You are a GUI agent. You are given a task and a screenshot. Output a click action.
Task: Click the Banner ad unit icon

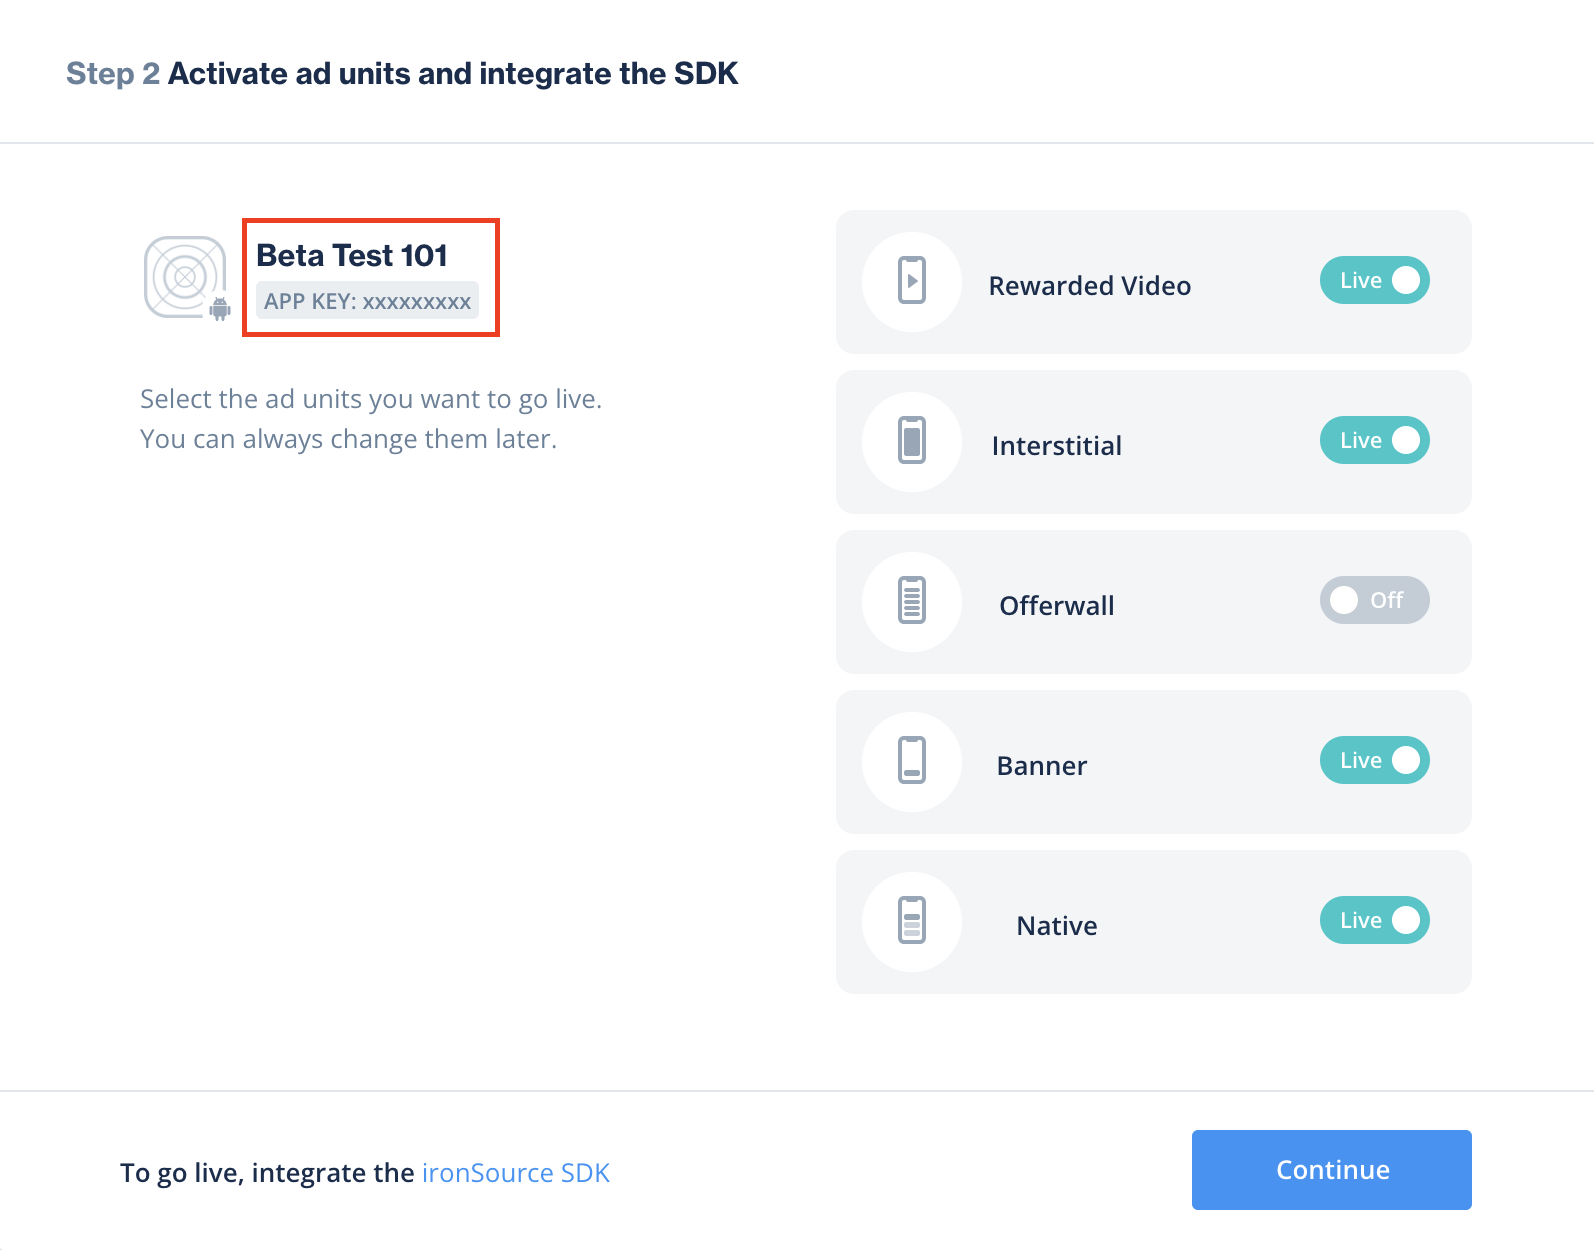pyautogui.click(x=911, y=761)
